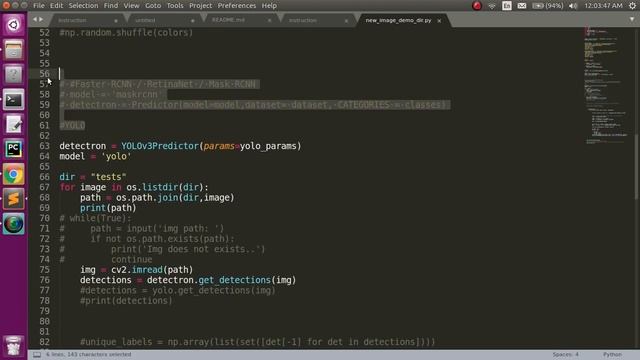
Task: Click the 'yolo' string on line 64
Action: pyautogui.click(x=116, y=156)
